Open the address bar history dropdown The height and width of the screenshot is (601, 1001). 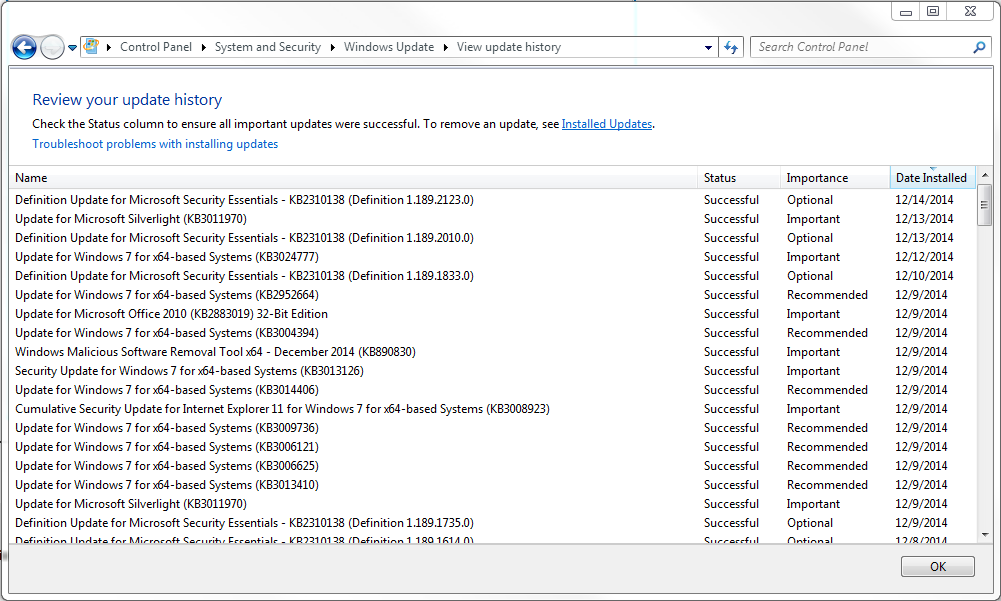pos(708,47)
